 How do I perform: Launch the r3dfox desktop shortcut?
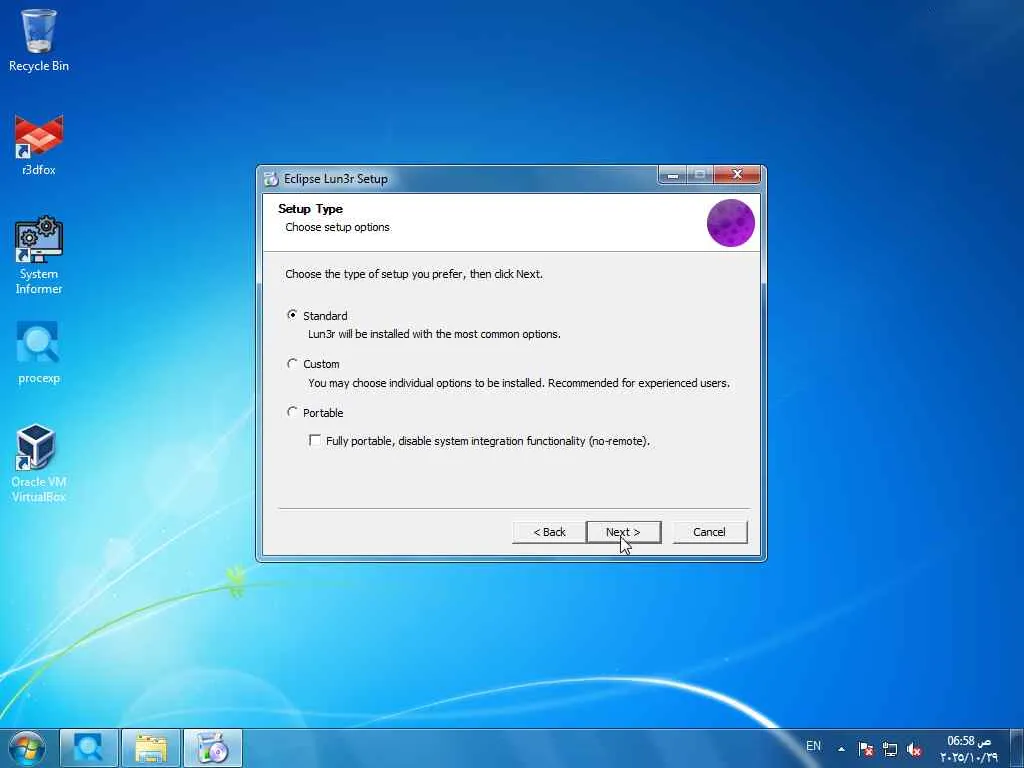(39, 145)
